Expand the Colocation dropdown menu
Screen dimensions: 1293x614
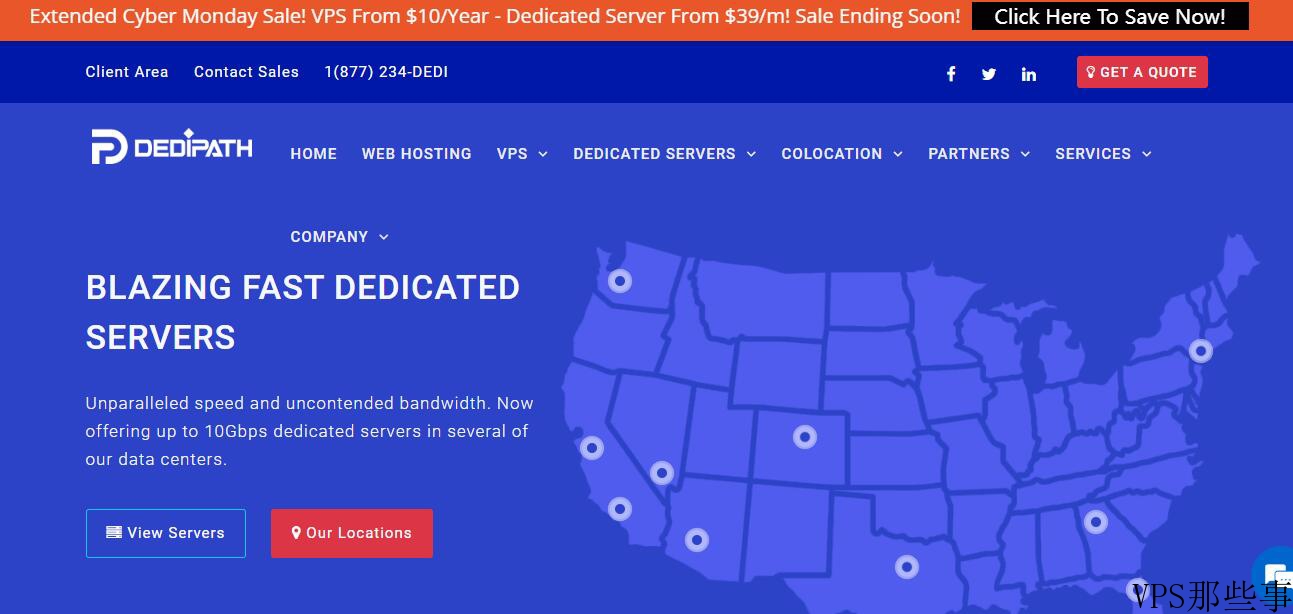[x=842, y=154]
